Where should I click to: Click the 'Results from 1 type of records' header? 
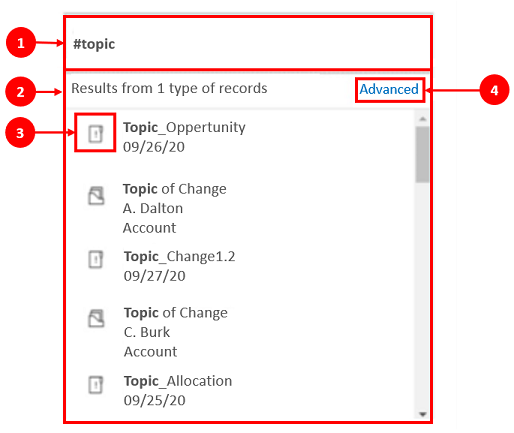click(x=169, y=88)
